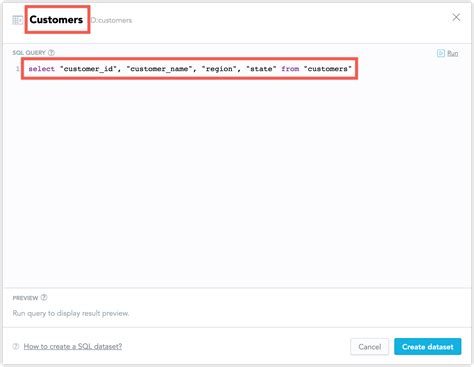Image resolution: width=474 pixels, height=367 pixels.
Task: Click the PREVIEW section label
Action: [x=25, y=298]
